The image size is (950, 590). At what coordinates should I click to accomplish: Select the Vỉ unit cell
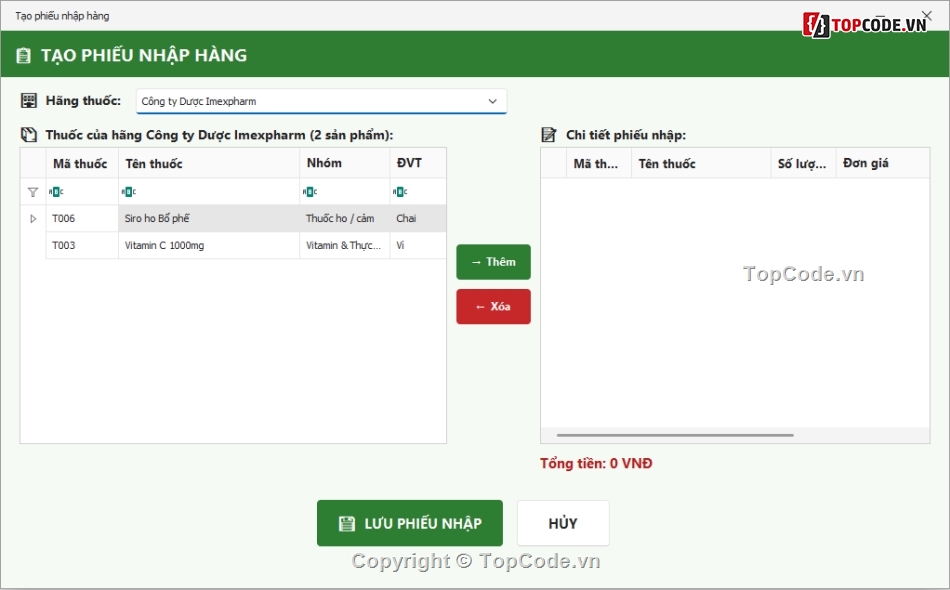point(418,245)
